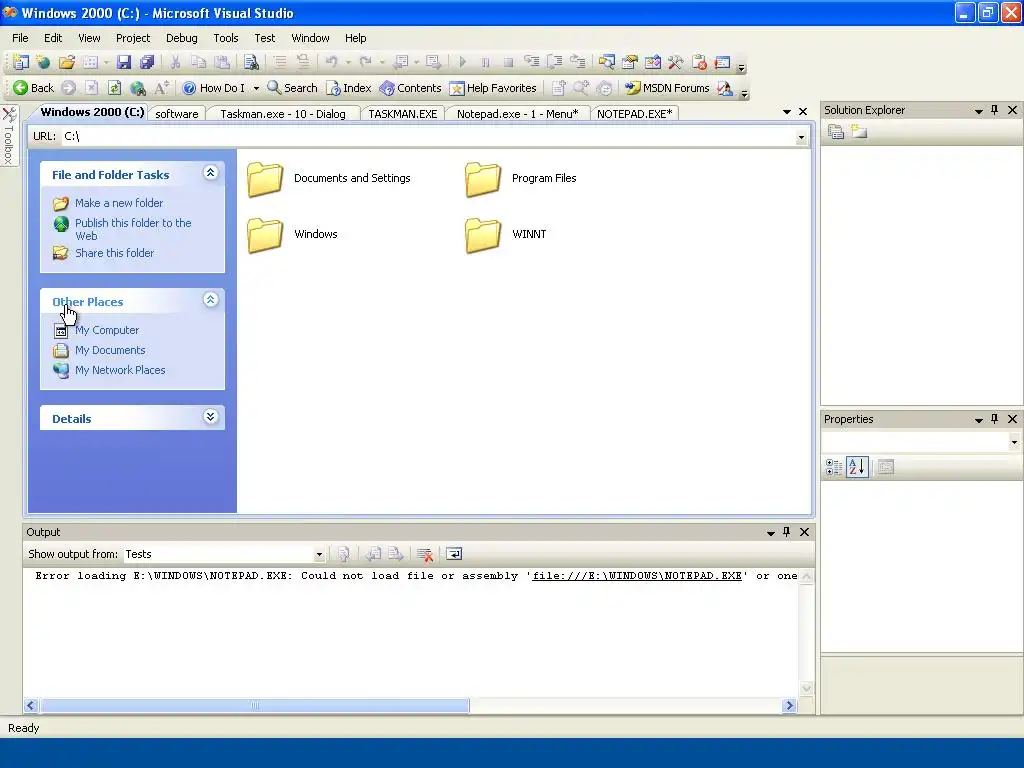Expand the Details section
The width and height of the screenshot is (1024, 768).
pyautogui.click(x=210, y=417)
